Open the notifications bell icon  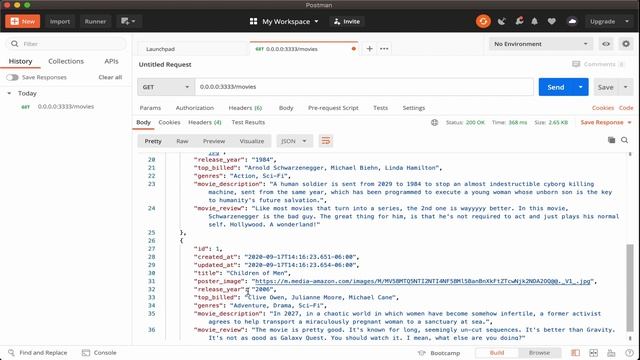coord(534,21)
